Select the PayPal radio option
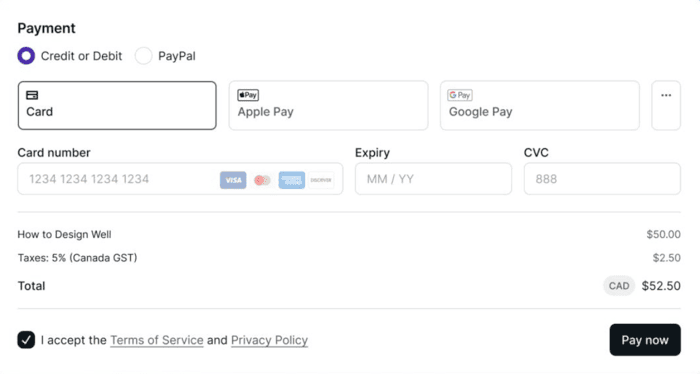This screenshot has height=374, width=700. tap(144, 56)
